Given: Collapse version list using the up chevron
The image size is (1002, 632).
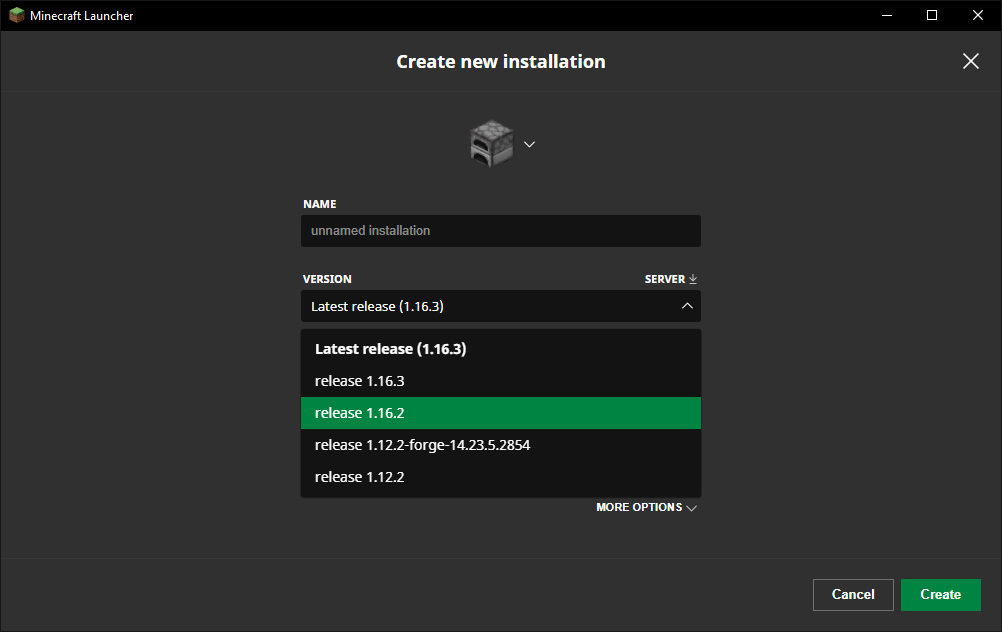Looking at the screenshot, I should point(687,306).
